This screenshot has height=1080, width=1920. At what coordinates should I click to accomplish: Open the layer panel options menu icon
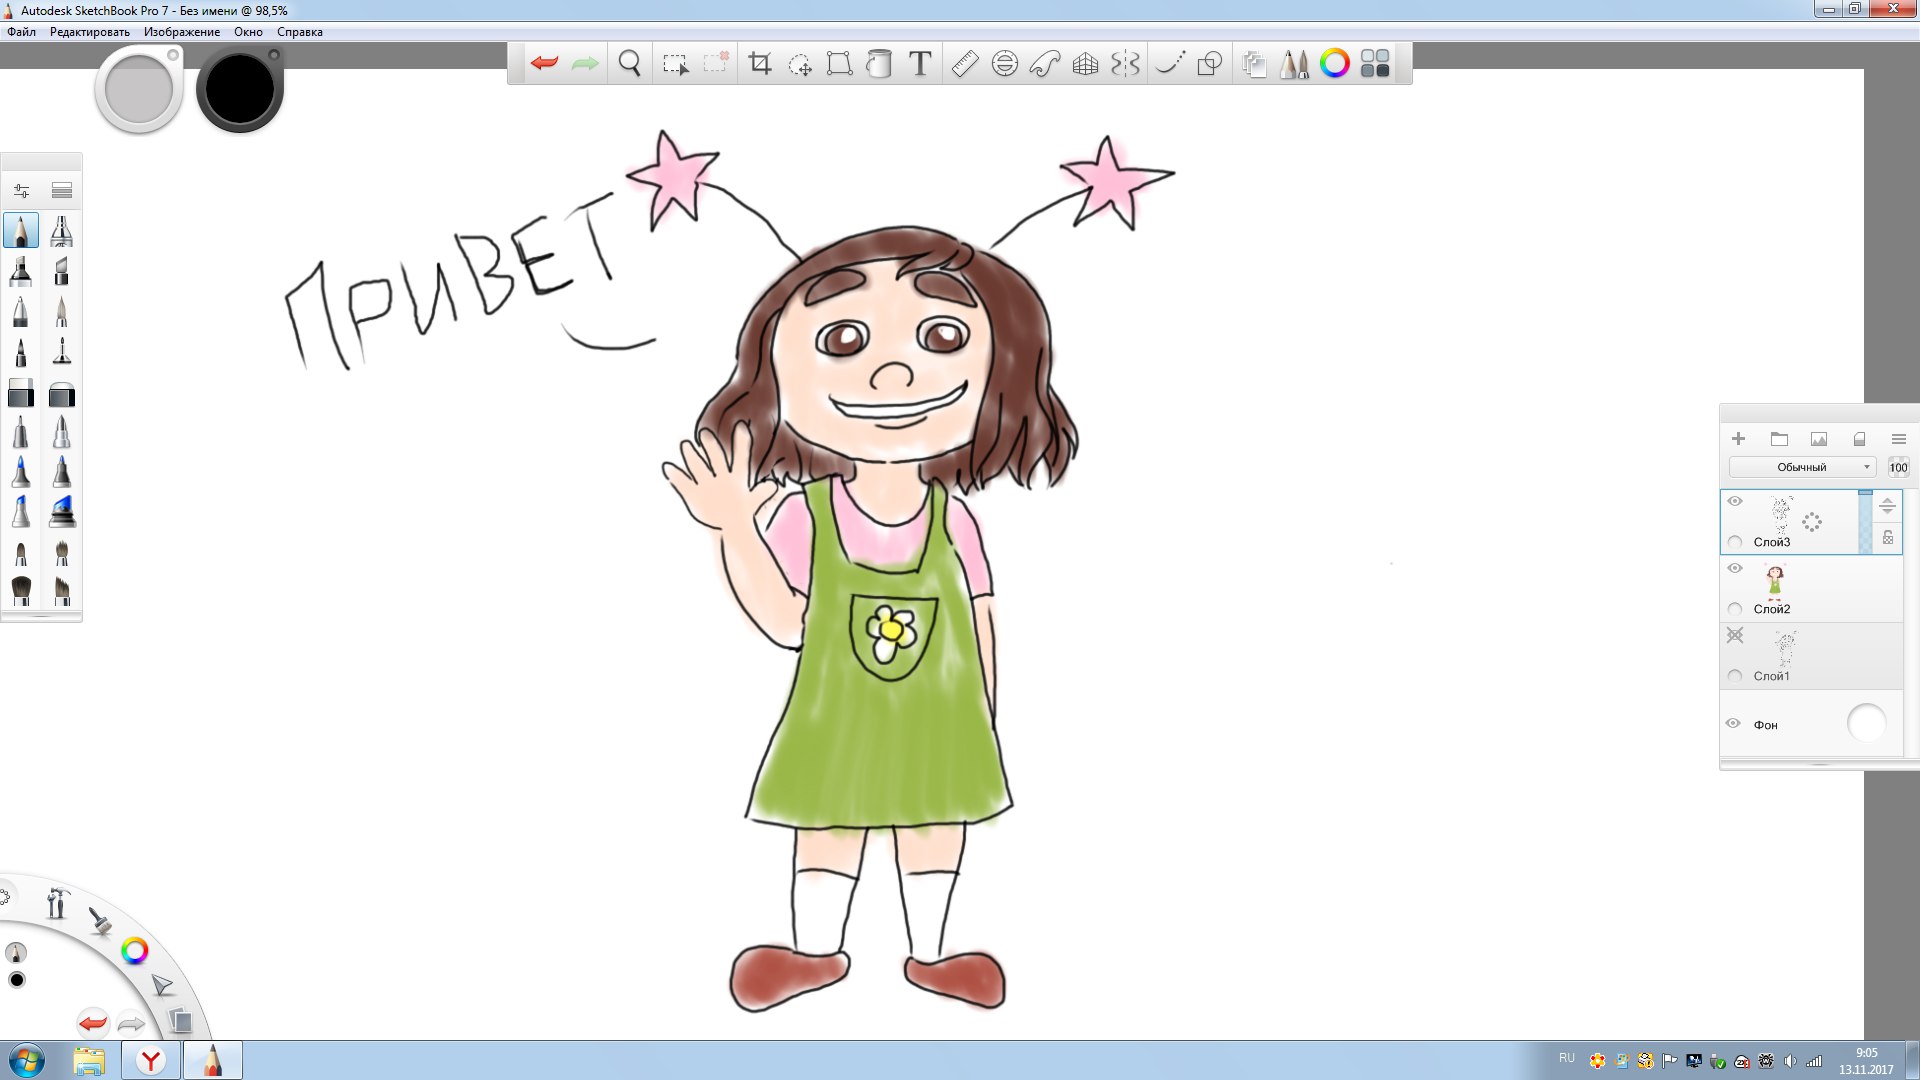tap(1898, 439)
